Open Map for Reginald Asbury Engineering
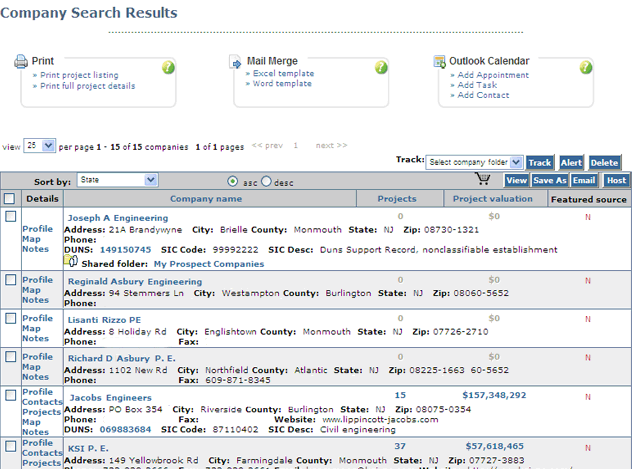The width and height of the screenshot is (637, 469). [31, 290]
